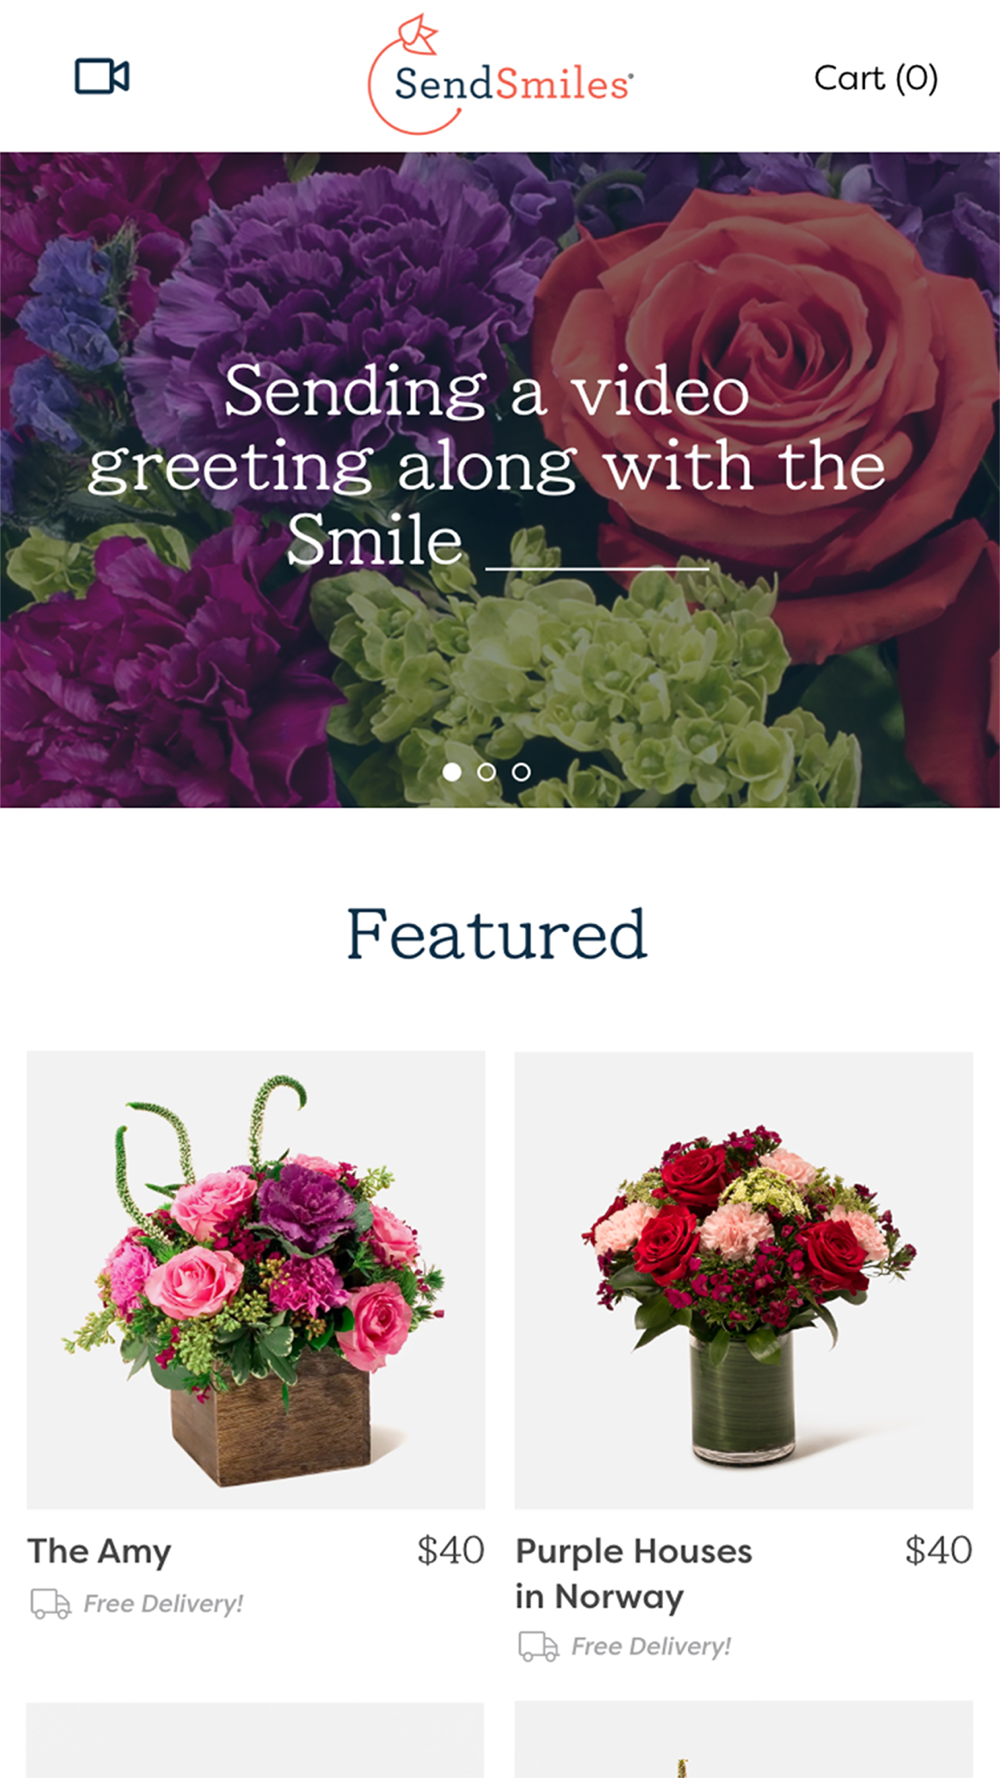
Task: Open the Cart (0) link
Action: click(876, 78)
